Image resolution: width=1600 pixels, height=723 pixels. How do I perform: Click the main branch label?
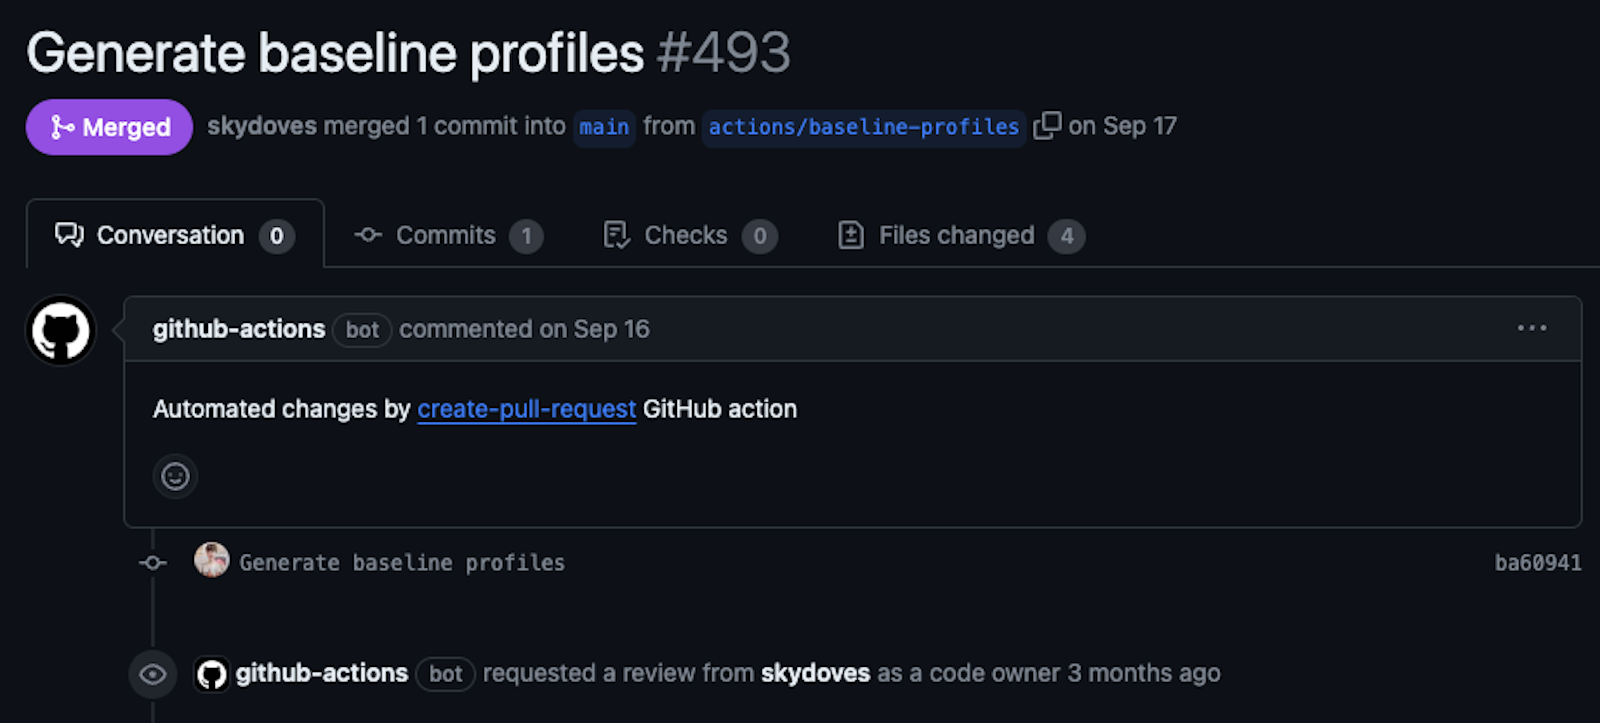tap(604, 127)
